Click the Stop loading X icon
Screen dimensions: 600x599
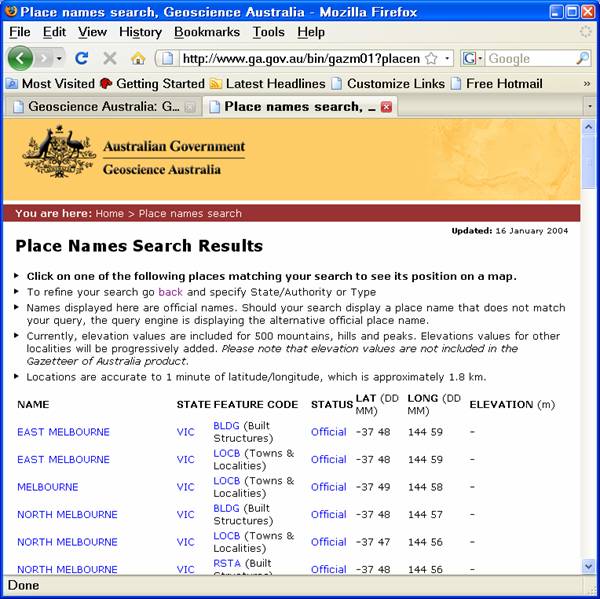tap(110, 59)
